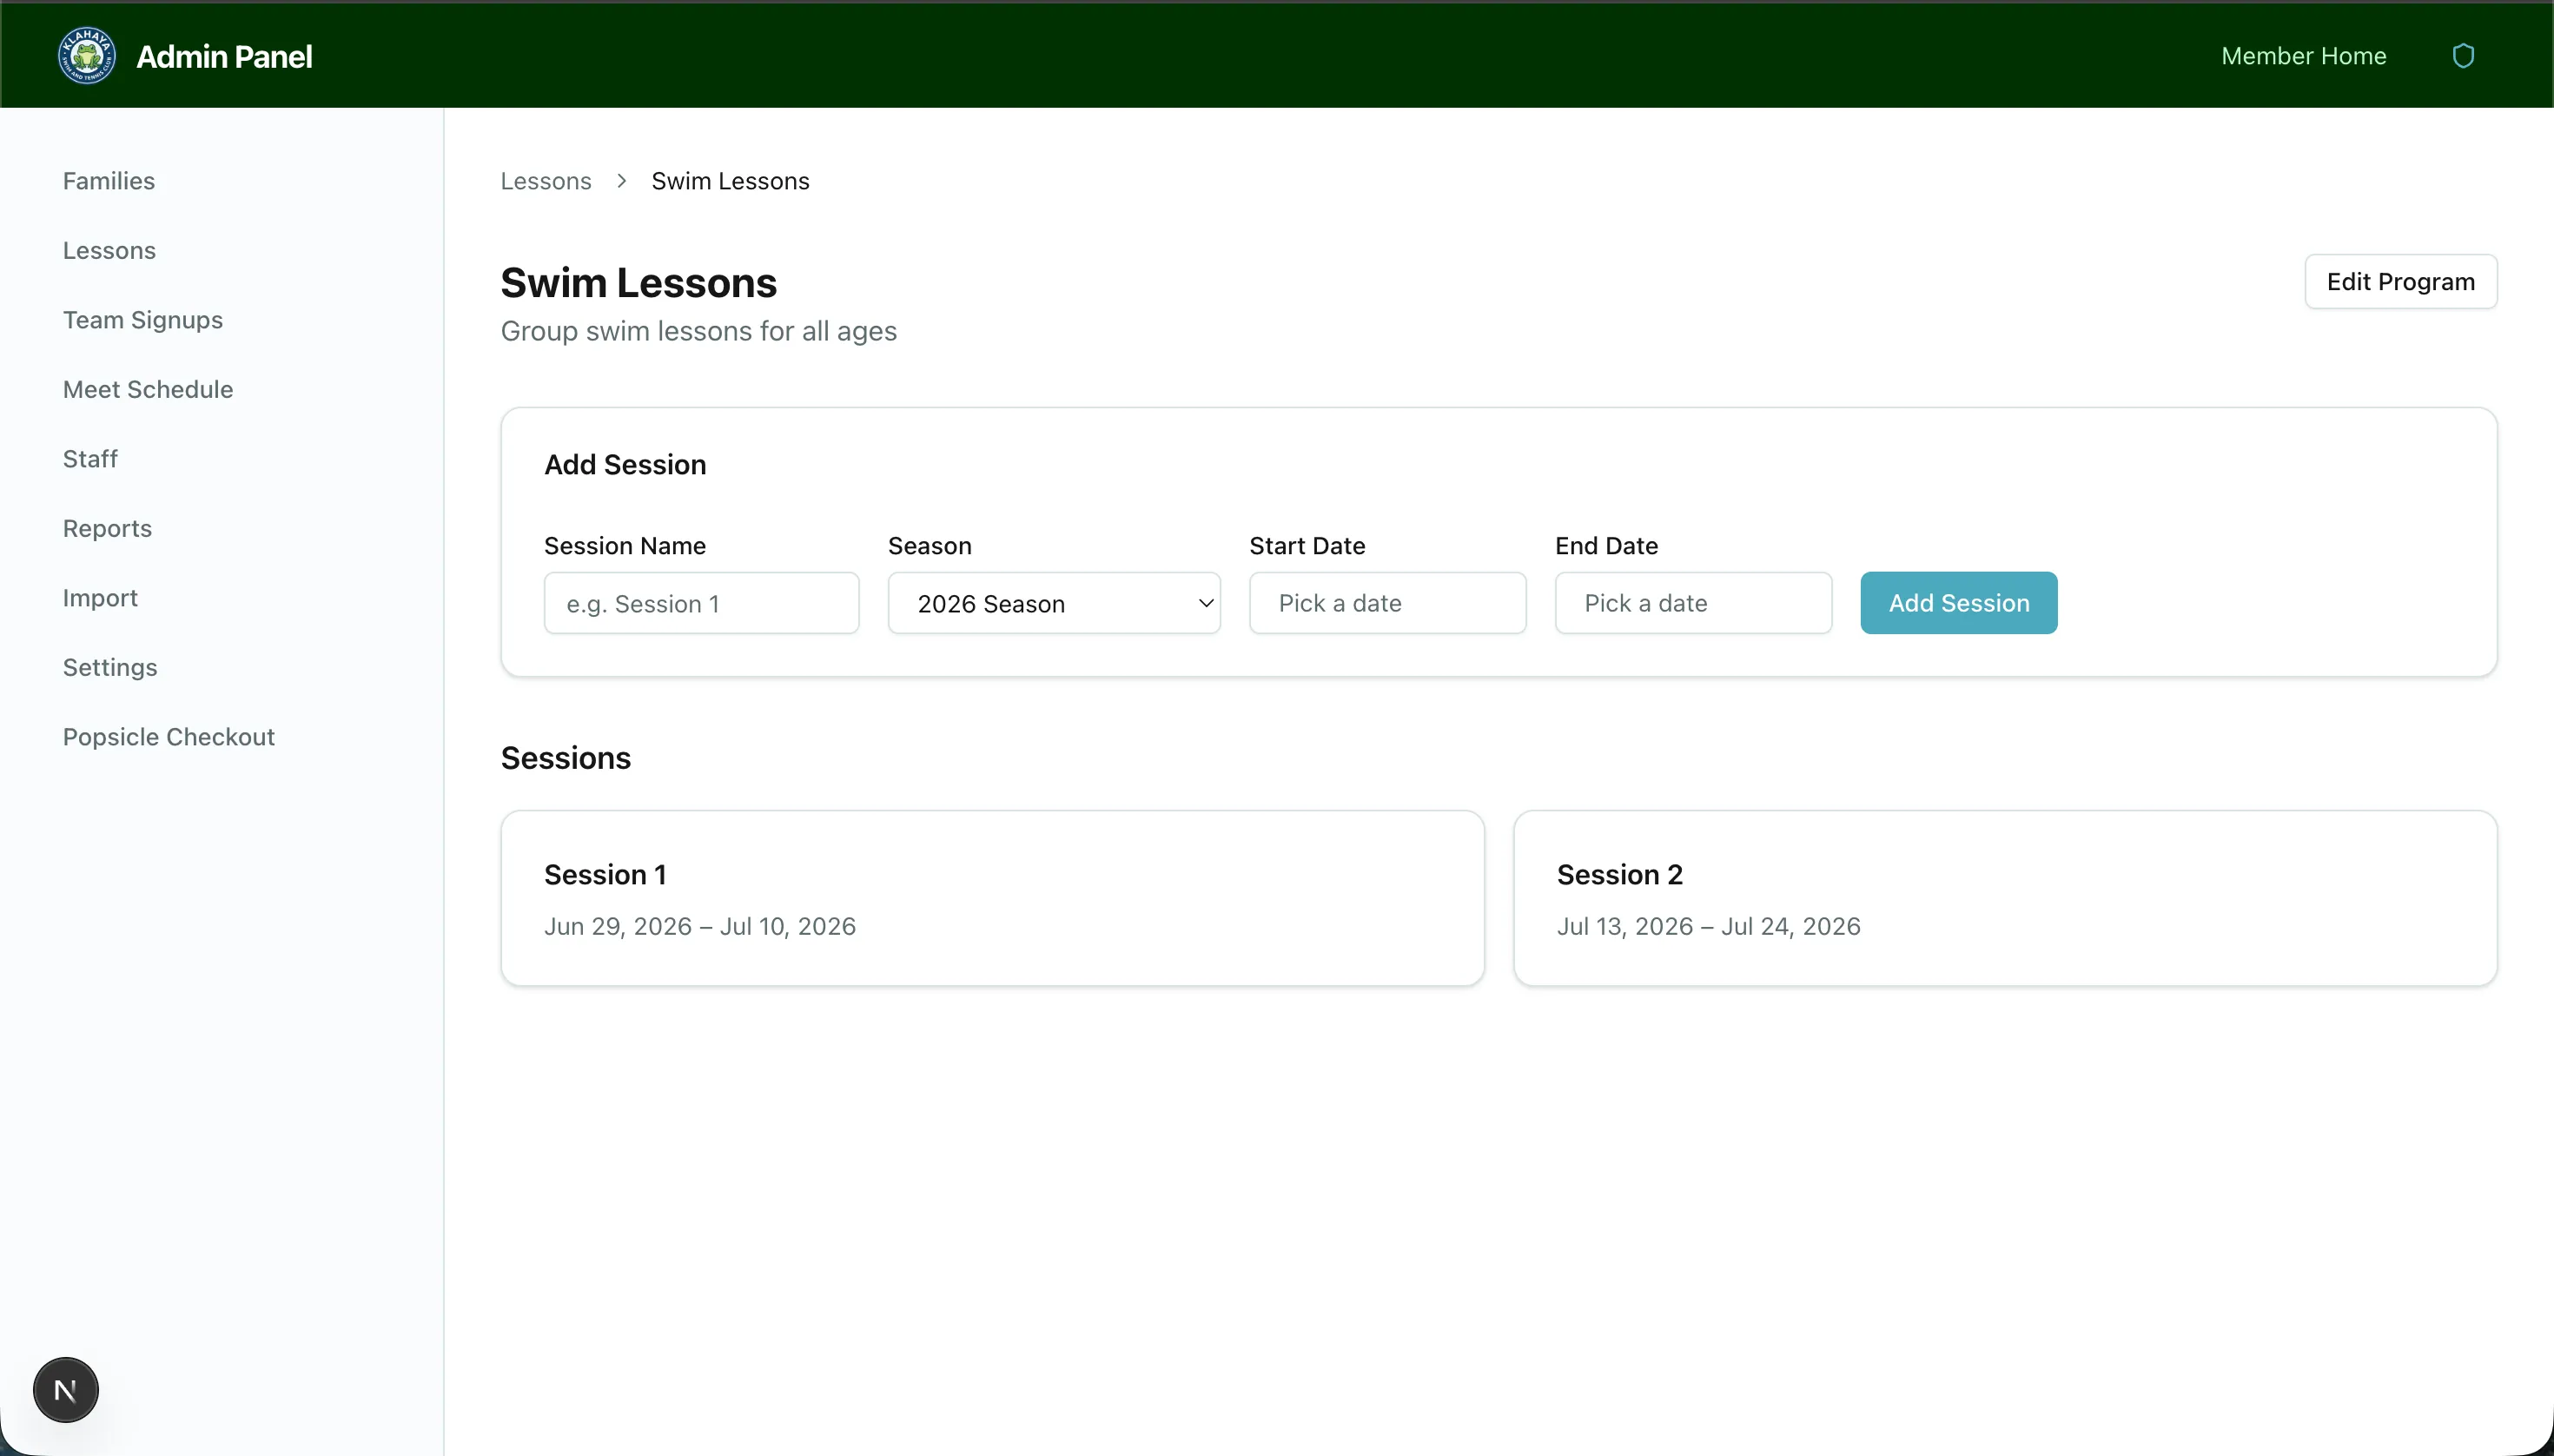Image resolution: width=2554 pixels, height=1456 pixels.
Task: Navigate to Meet Schedule
Action: (x=148, y=389)
